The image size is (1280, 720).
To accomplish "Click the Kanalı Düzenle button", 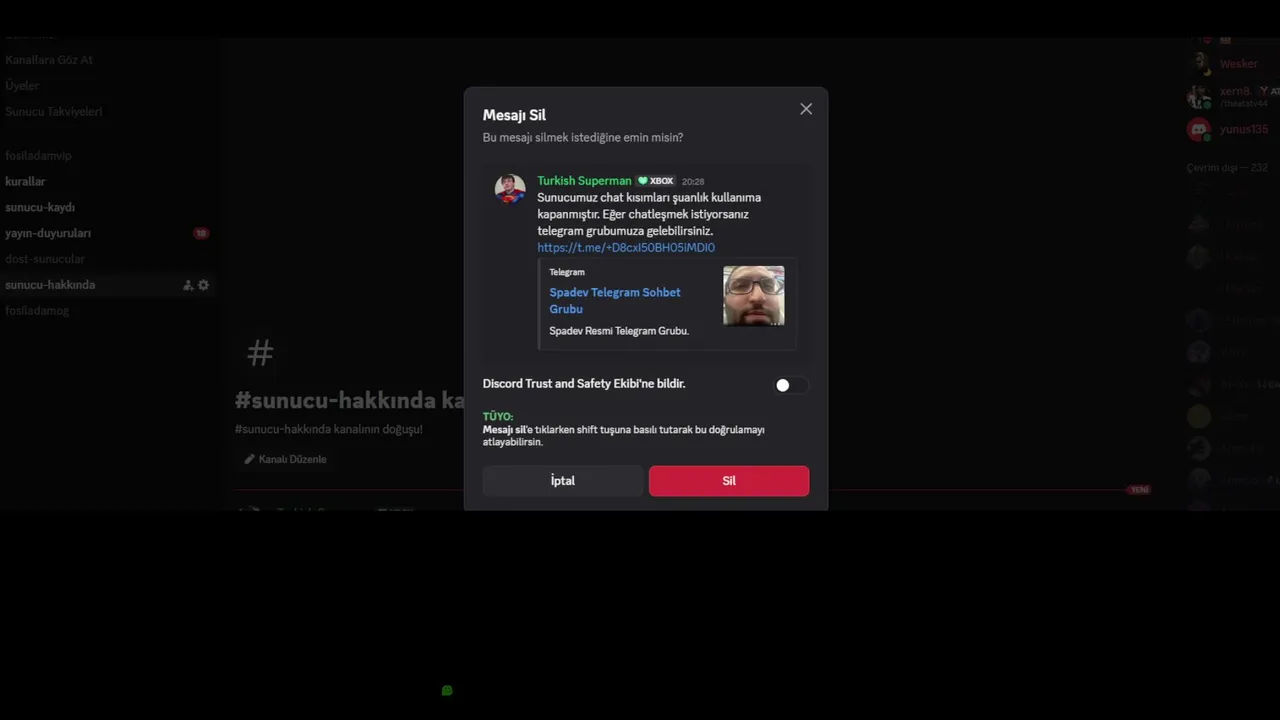I will [286, 460].
